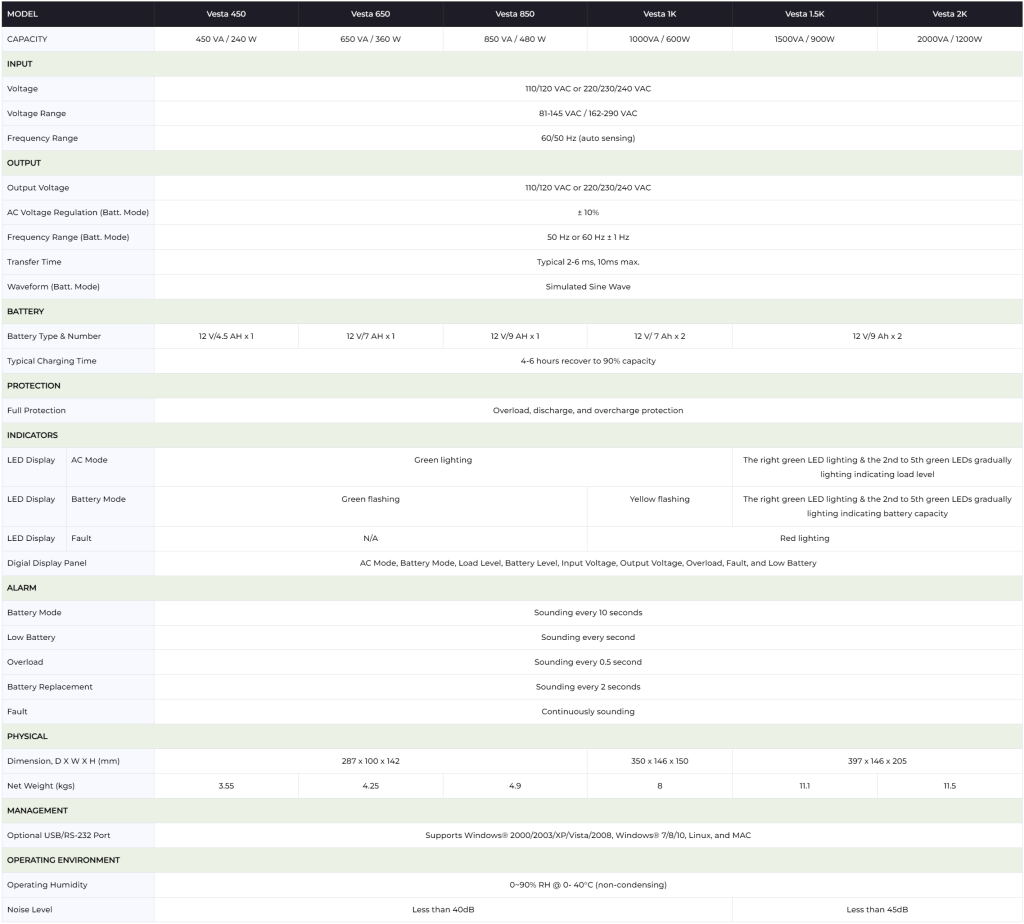Select the 2000VA / 1200W capacity cell
This screenshot has height=924, width=1024.
(950, 39)
